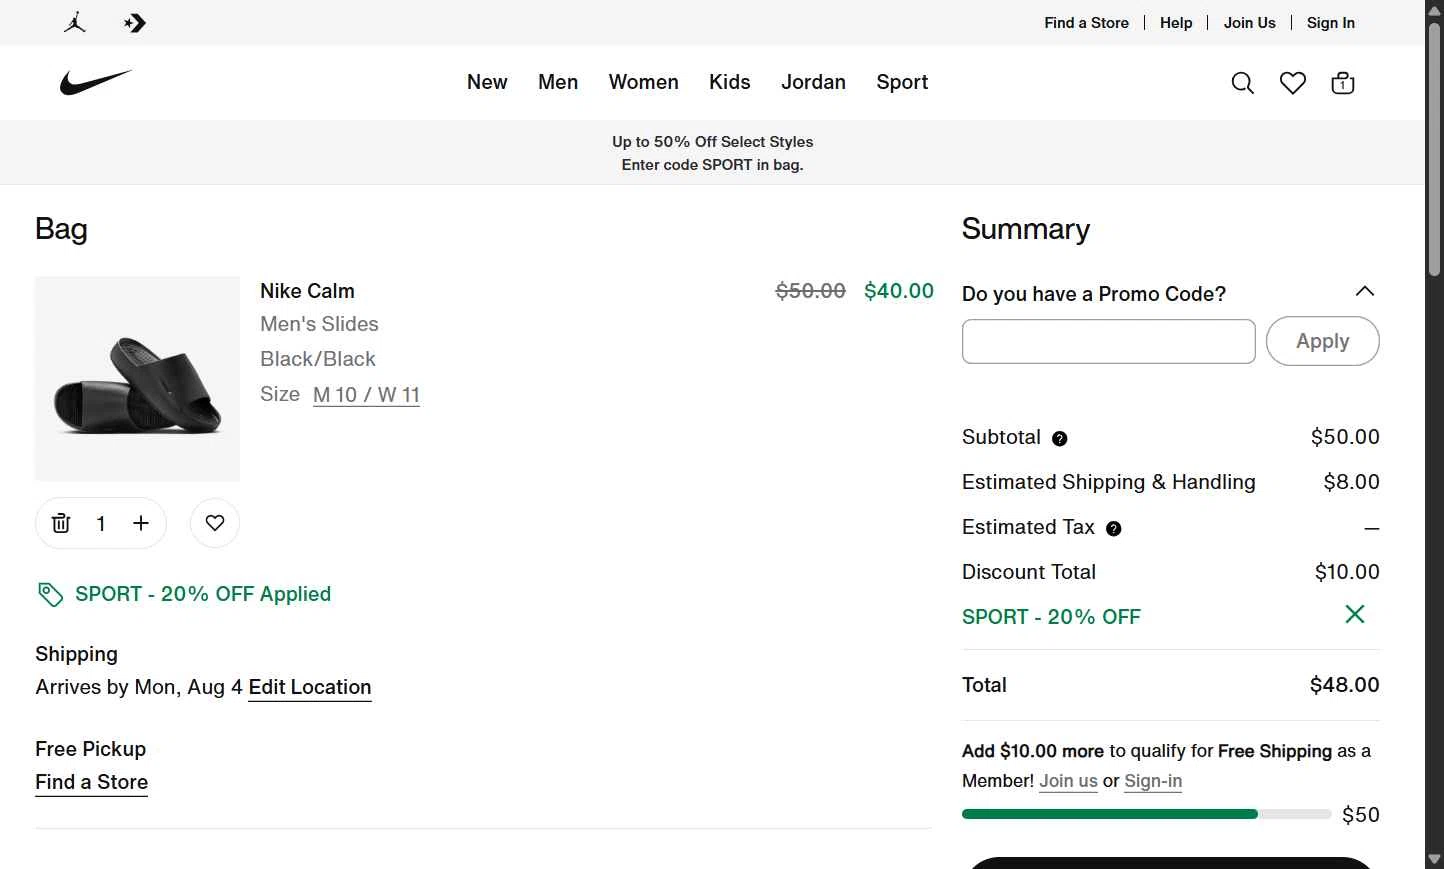
Task: Remove item with trash icon
Action: [61, 523]
